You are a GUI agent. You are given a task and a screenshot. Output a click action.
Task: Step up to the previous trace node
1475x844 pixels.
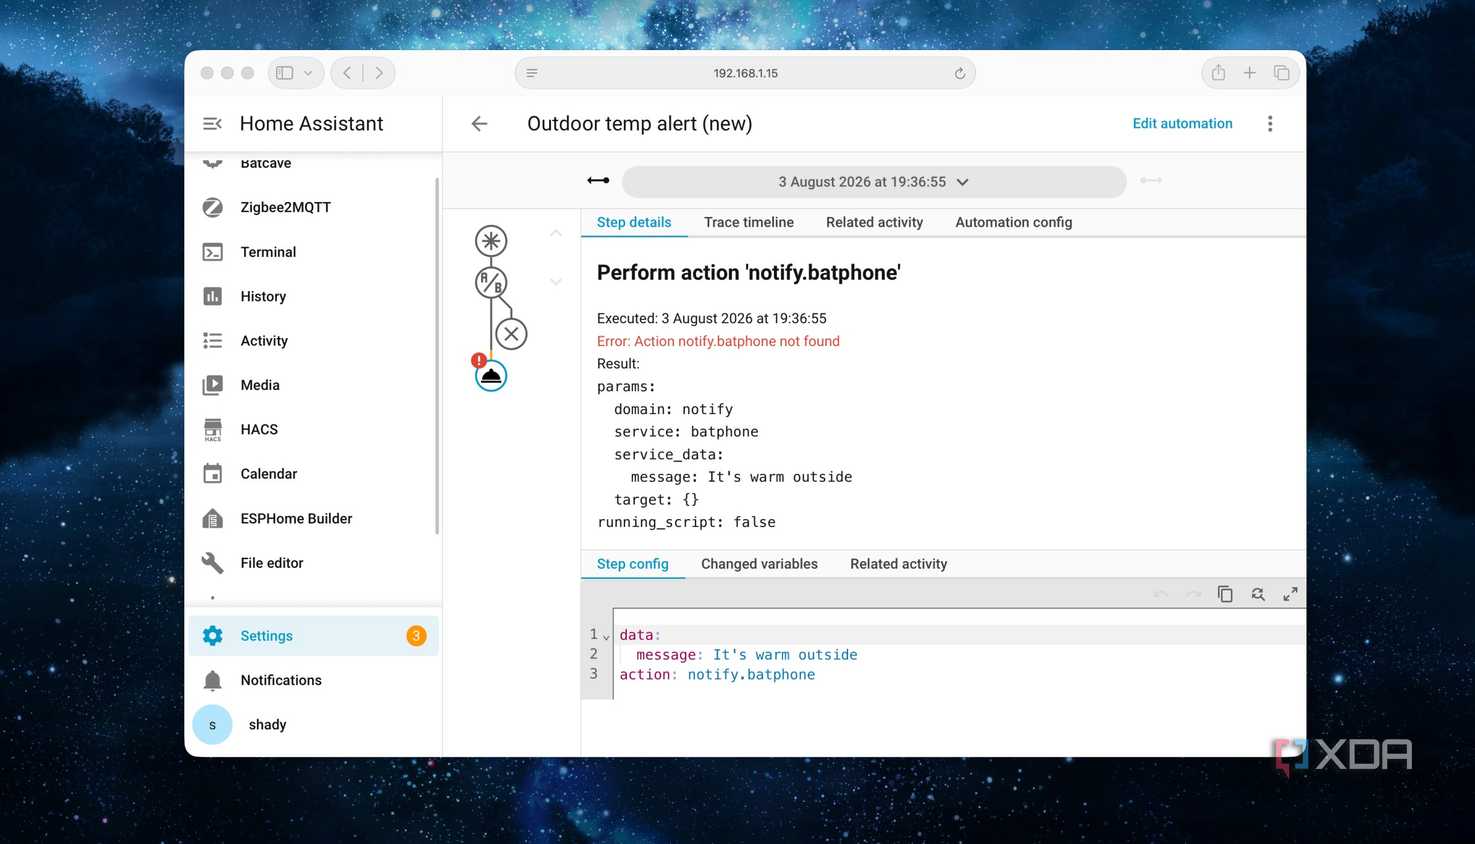tap(556, 233)
